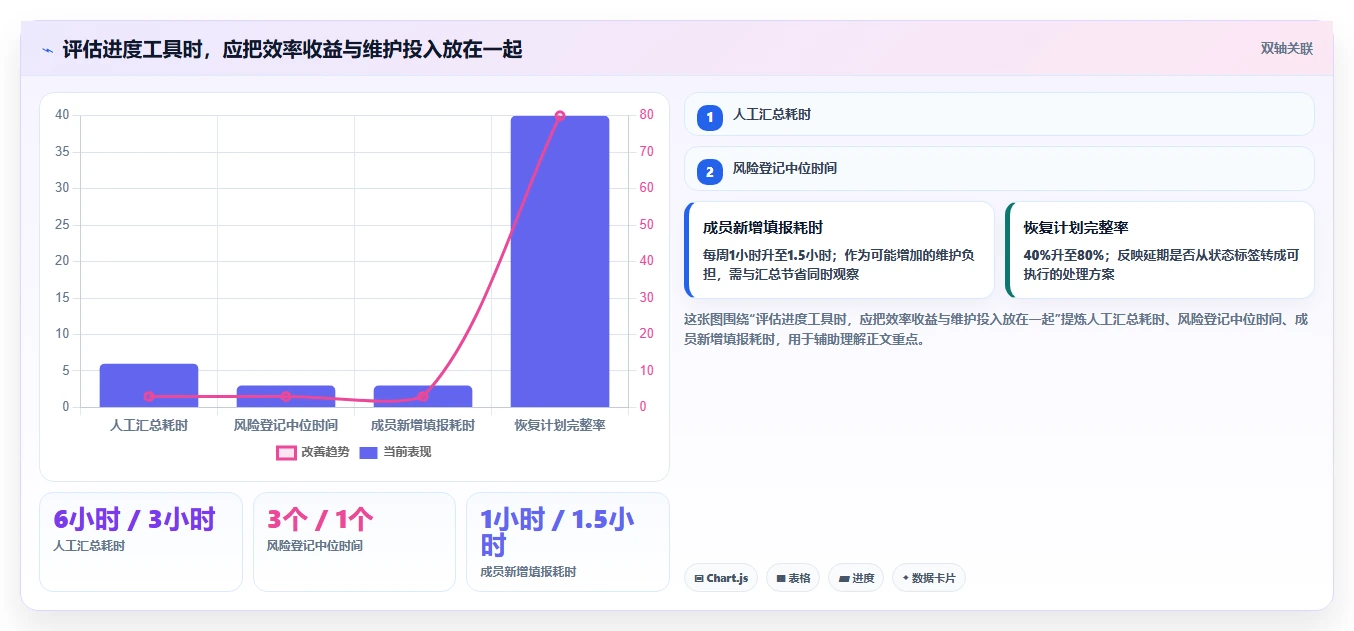1354x631 pixels.
Task: Click the 1小时 / 1.5小时 stat card
Action: pyautogui.click(x=568, y=542)
